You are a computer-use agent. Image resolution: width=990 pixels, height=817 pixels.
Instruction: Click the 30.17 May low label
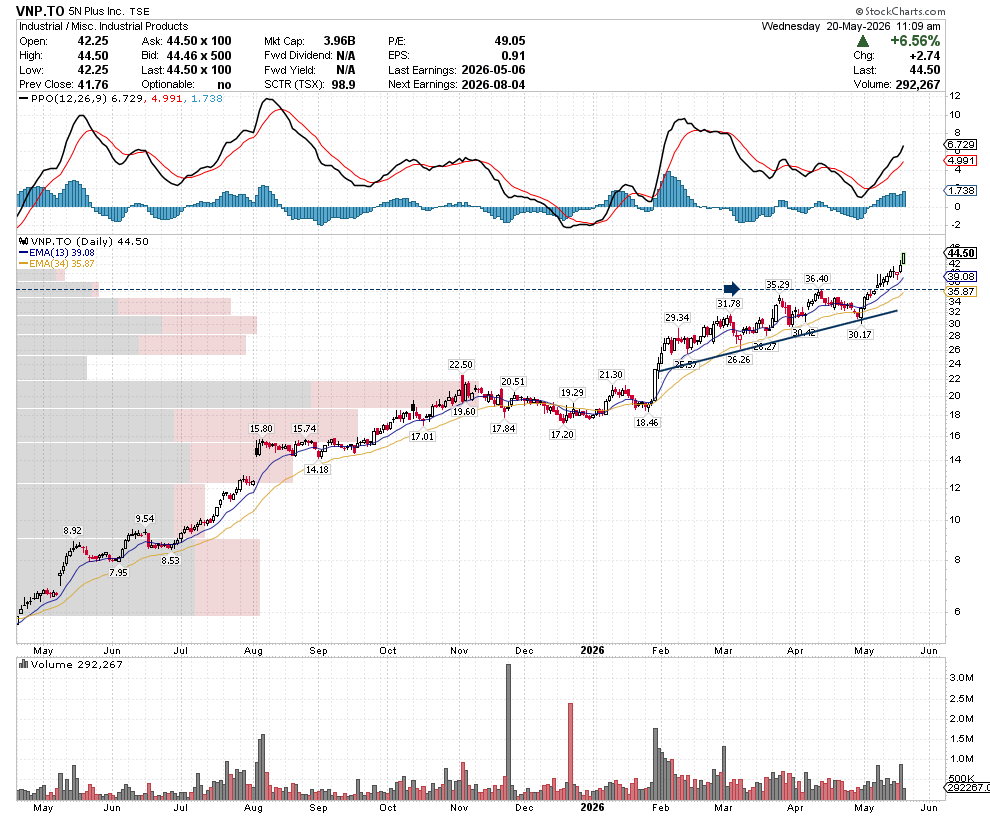click(x=860, y=335)
